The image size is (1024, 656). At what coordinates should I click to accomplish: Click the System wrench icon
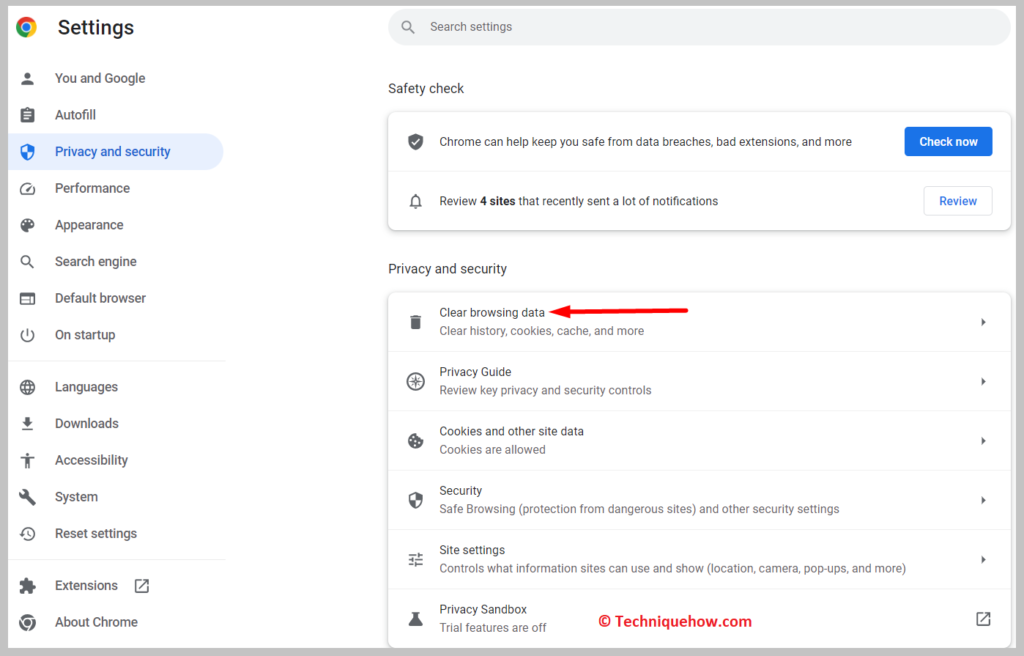27,497
